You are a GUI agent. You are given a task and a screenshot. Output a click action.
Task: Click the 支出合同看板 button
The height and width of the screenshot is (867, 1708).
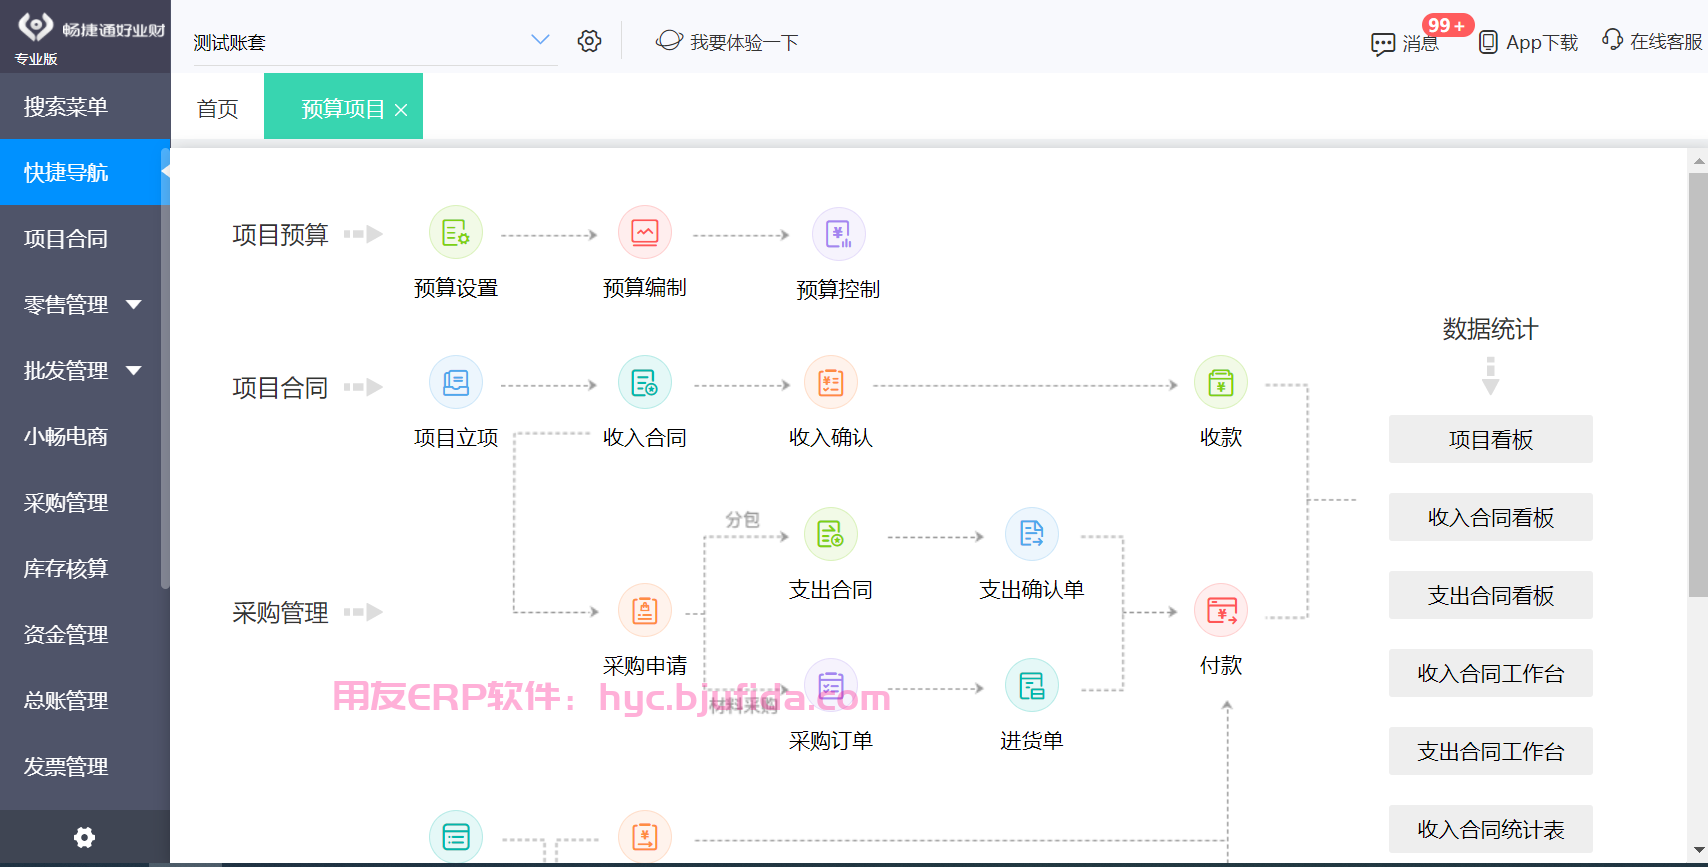1491,595
